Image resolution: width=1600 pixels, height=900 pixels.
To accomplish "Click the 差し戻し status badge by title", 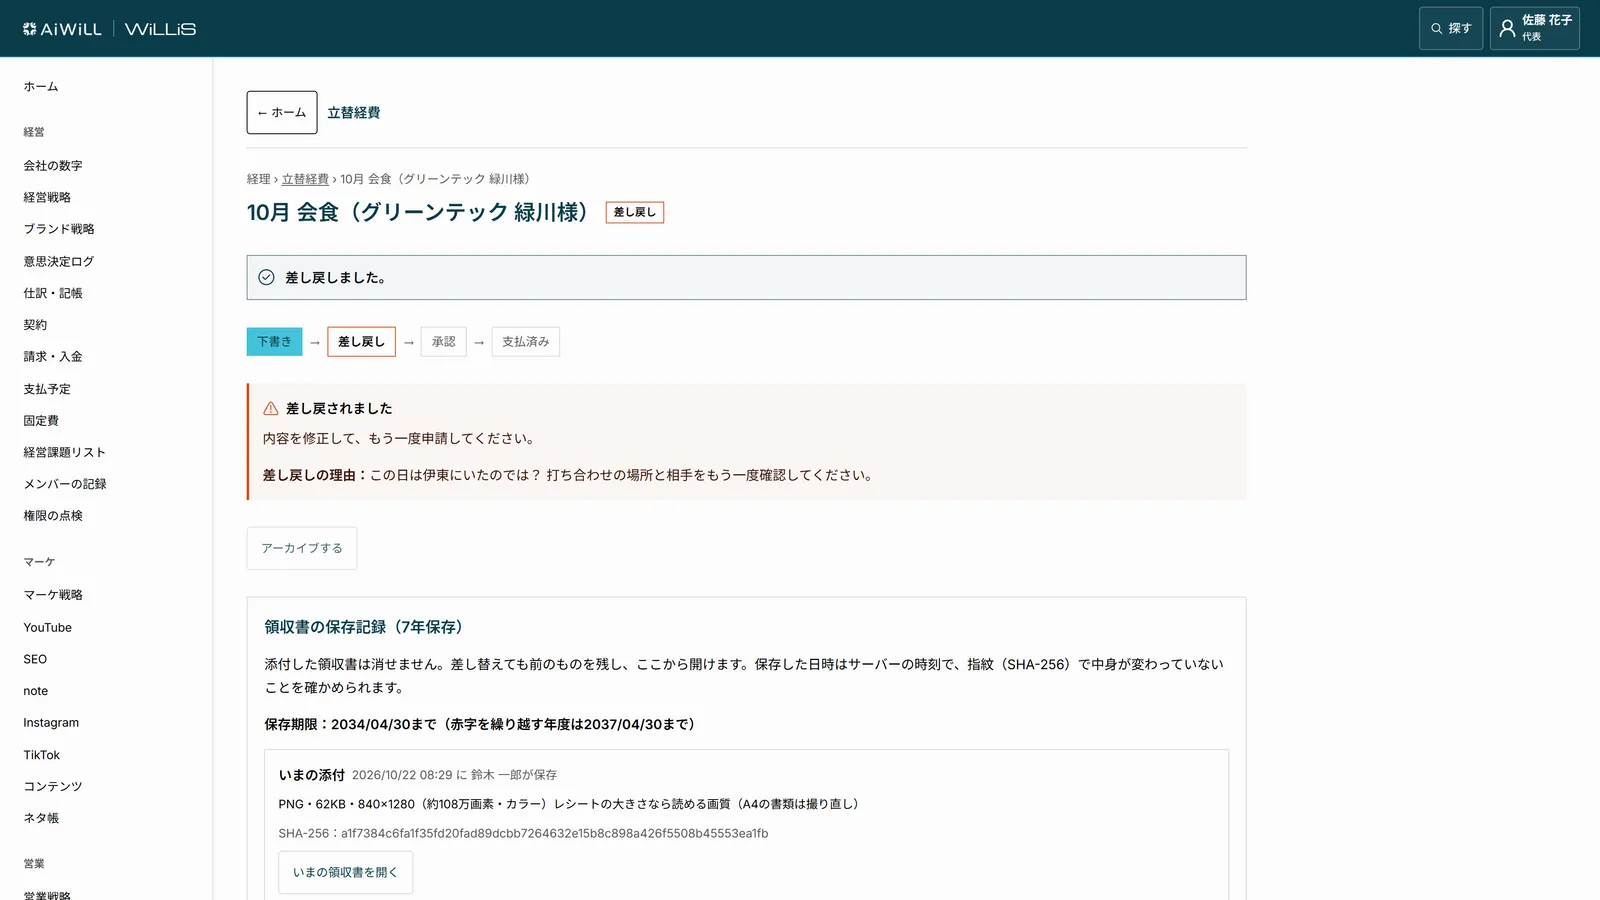I will tap(635, 212).
